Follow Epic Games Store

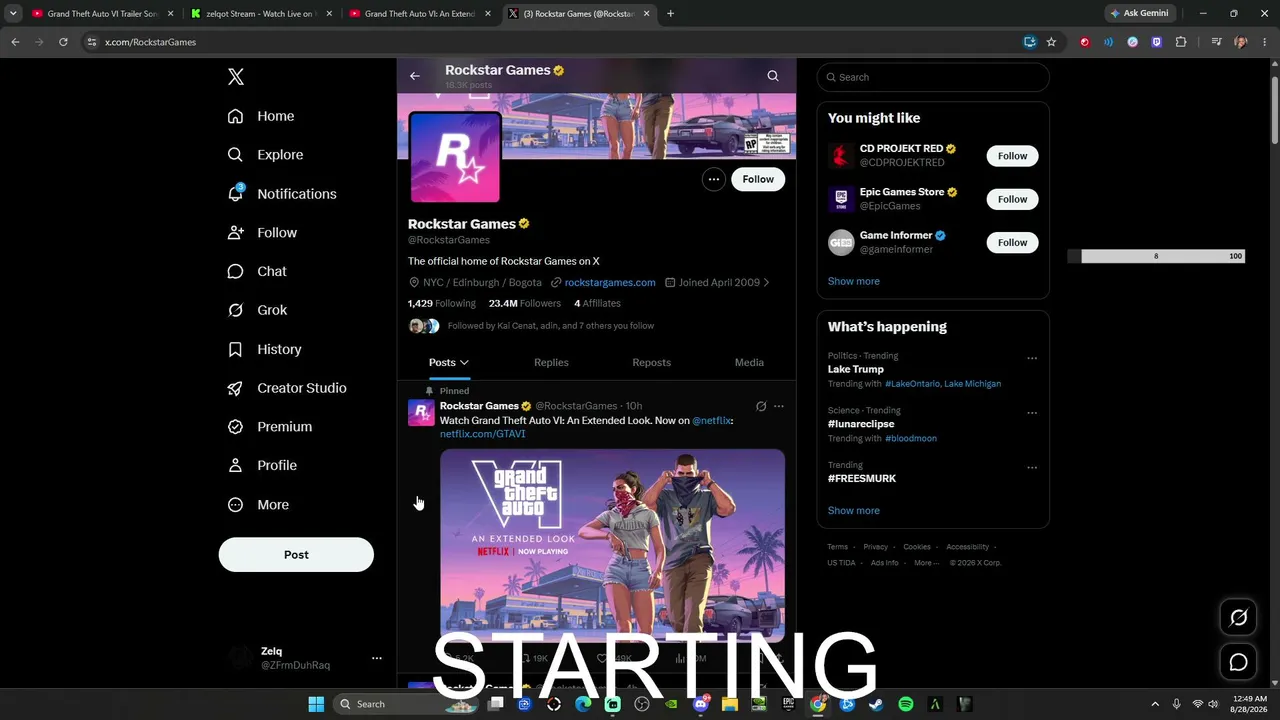1012,199
